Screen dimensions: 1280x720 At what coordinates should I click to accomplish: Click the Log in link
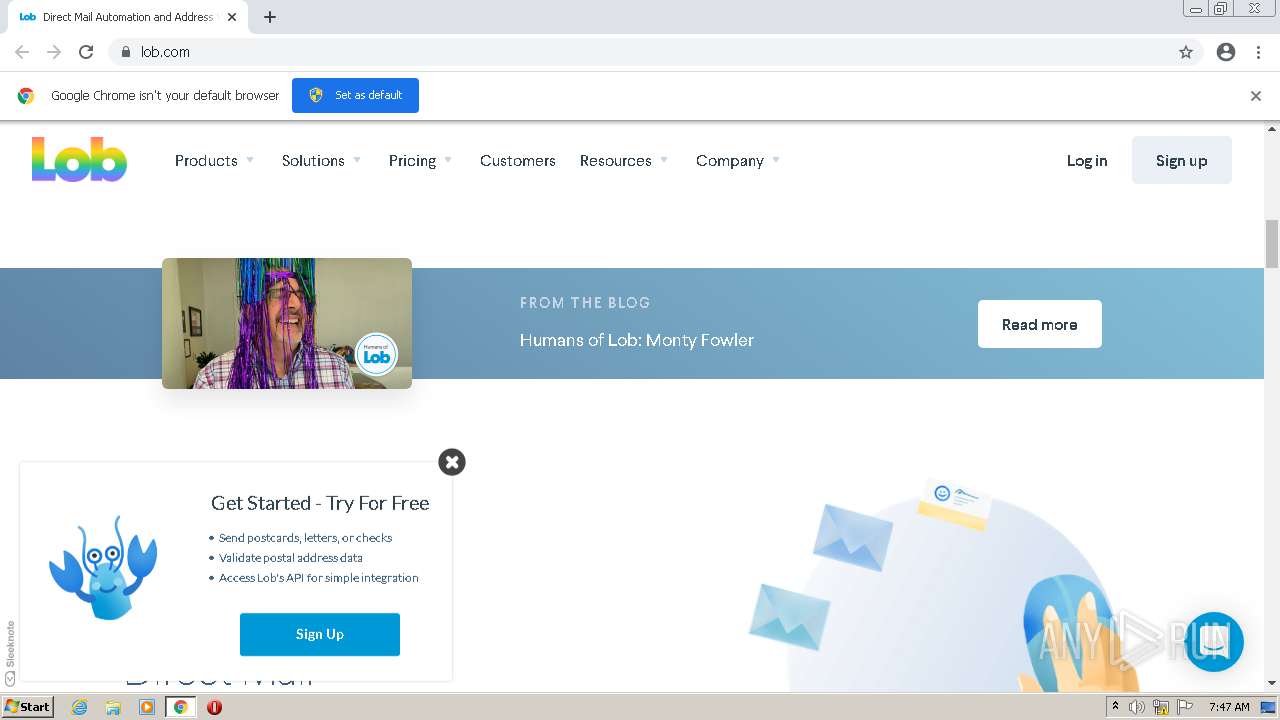tap(1087, 160)
